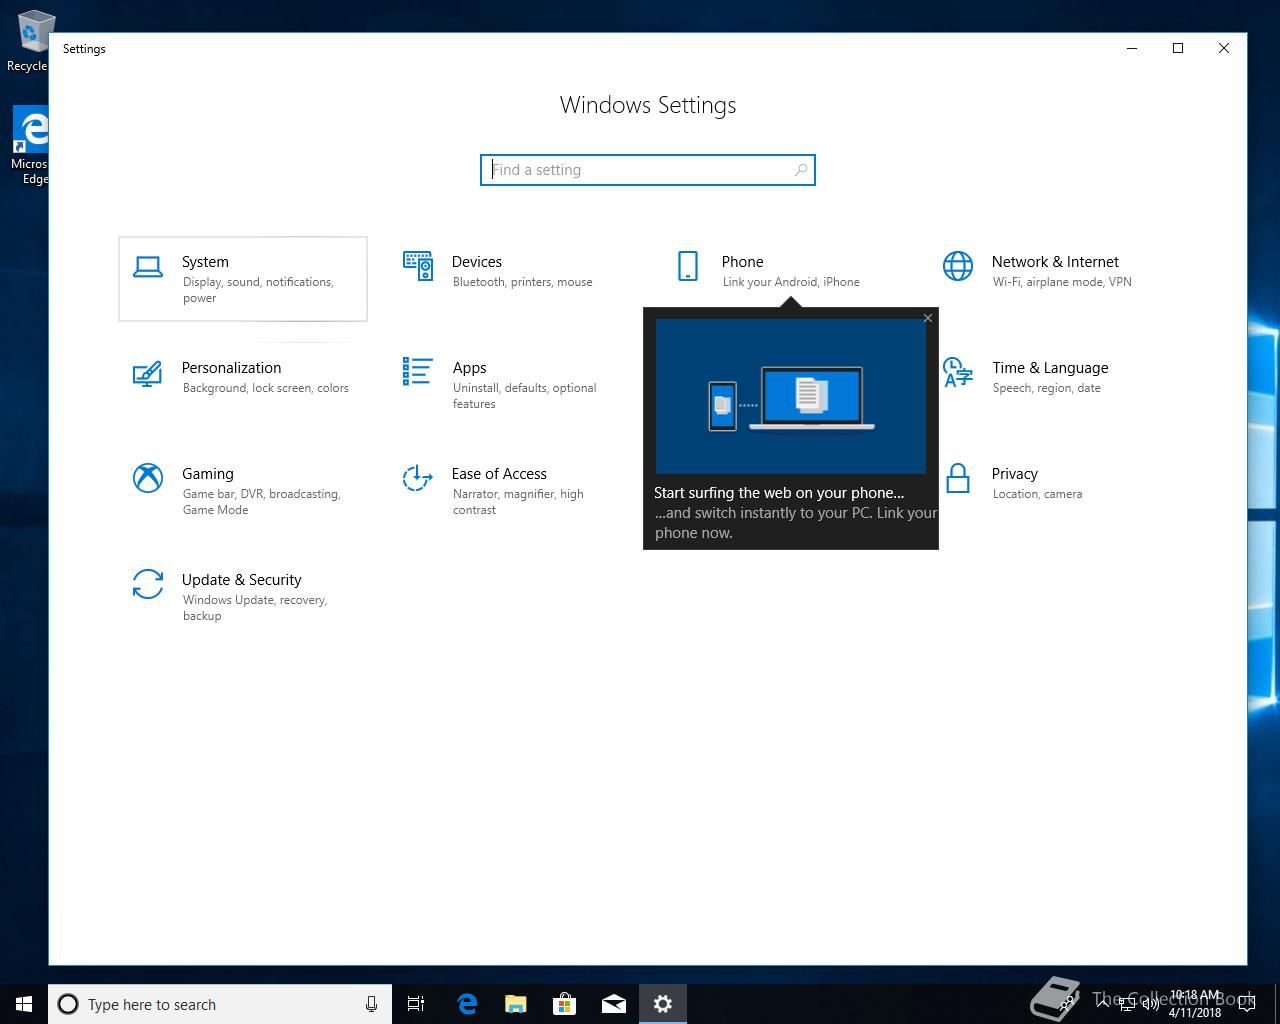Open Gaming Xbox icon
The width and height of the screenshot is (1280, 1024).
148,478
